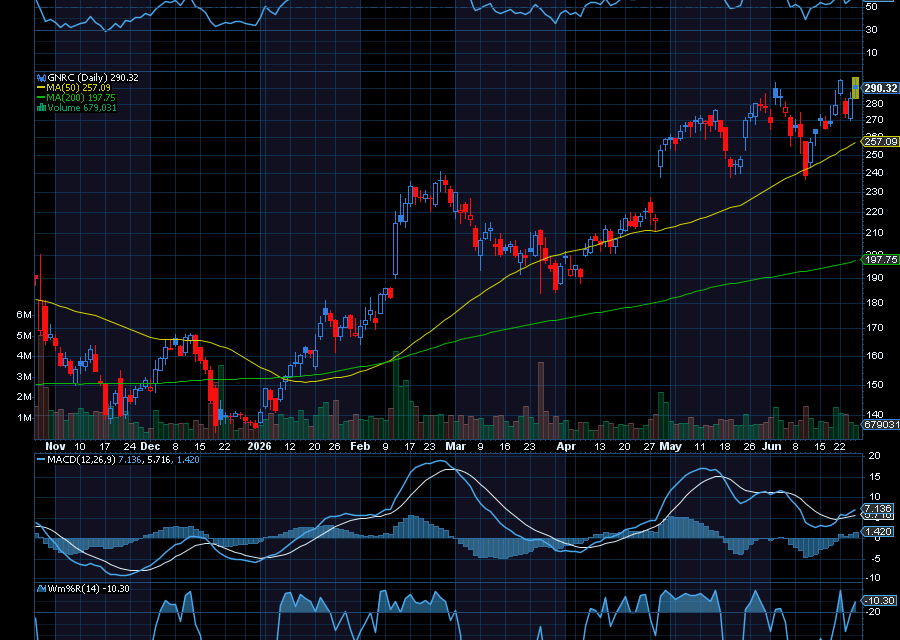
Task: Click the 'Mar' label on the date axis
Action: pyautogui.click(x=456, y=447)
